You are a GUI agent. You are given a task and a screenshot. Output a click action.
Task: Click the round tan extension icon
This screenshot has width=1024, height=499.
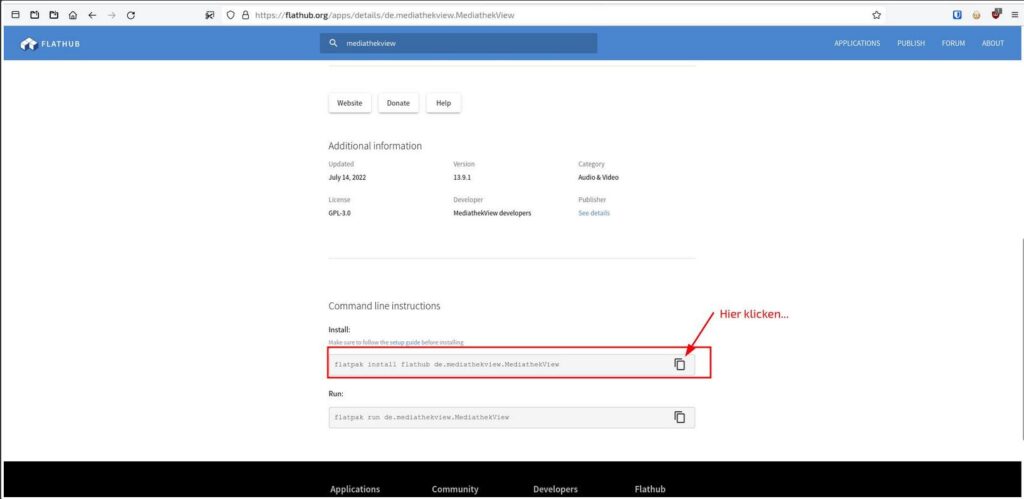[x=976, y=14]
